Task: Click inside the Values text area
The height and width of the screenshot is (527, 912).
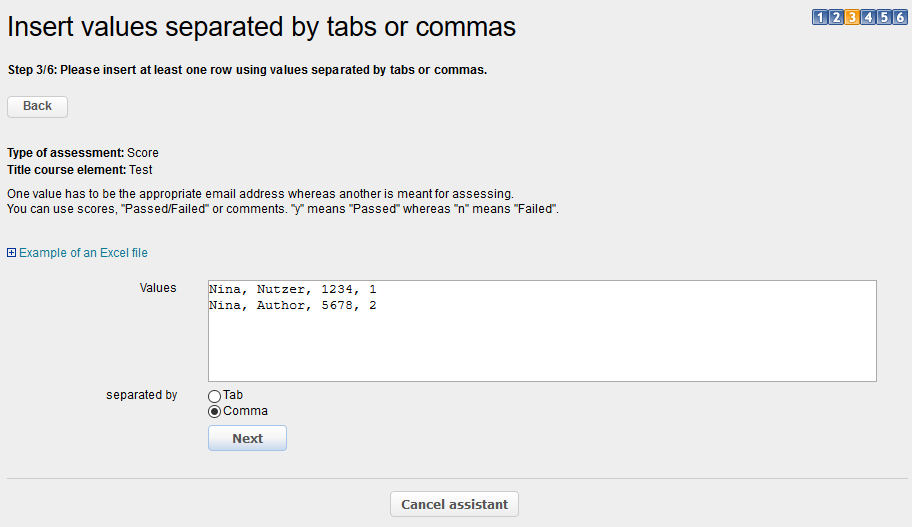Action: pos(541,345)
